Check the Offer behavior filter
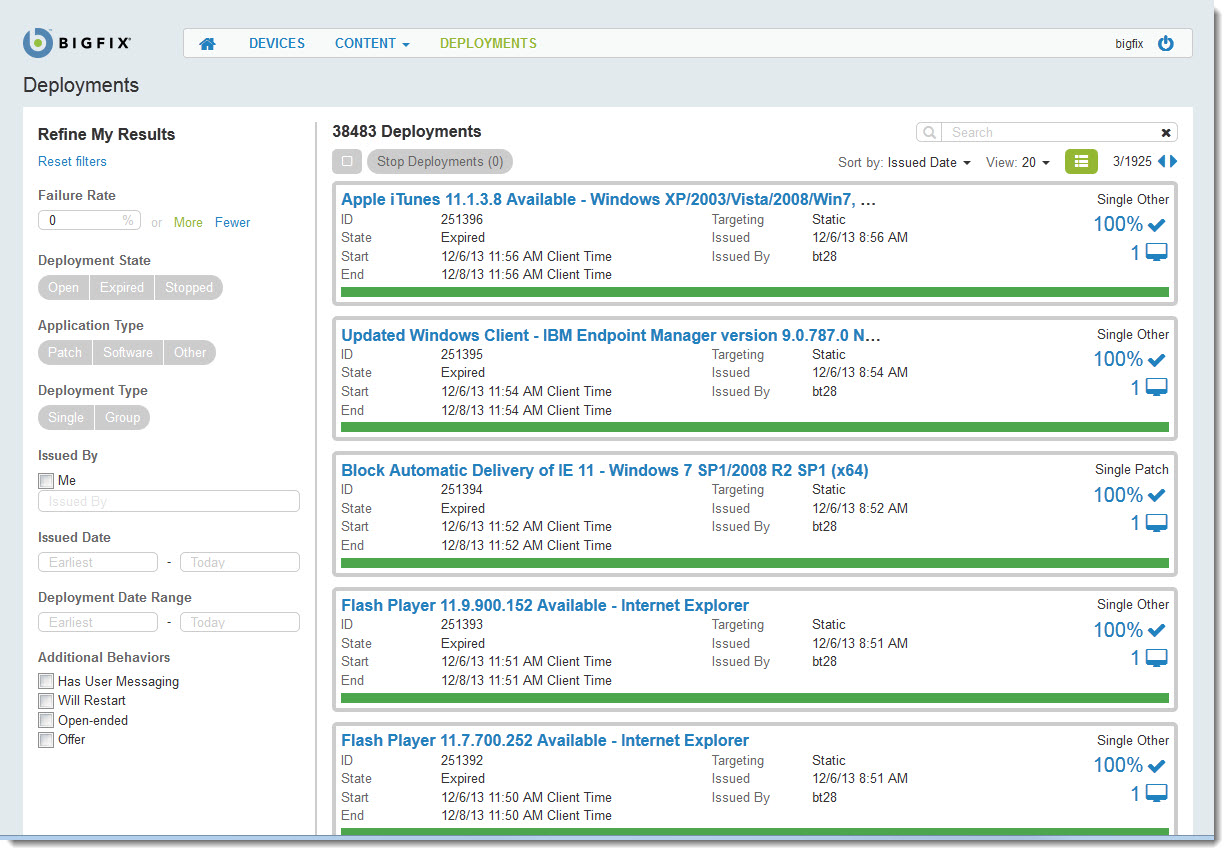 point(46,739)
